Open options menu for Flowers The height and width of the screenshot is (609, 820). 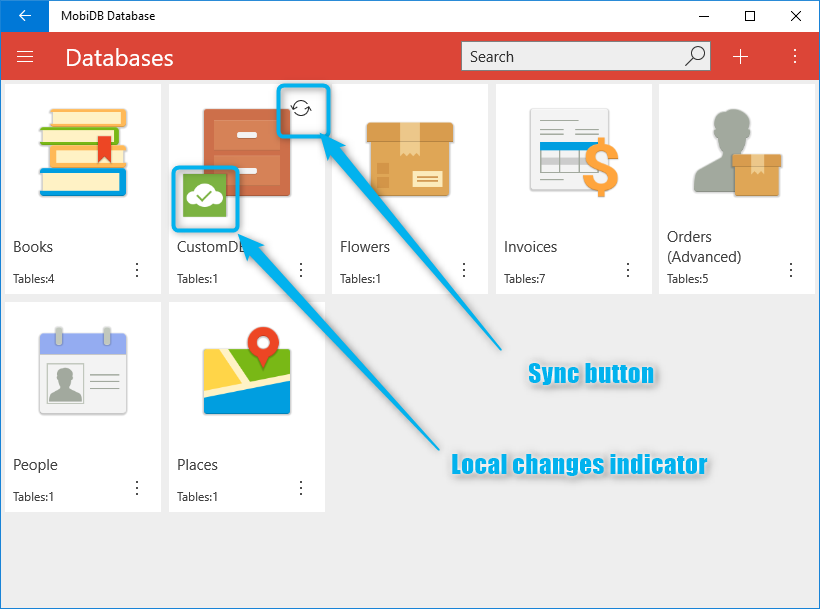coord(464,270)
